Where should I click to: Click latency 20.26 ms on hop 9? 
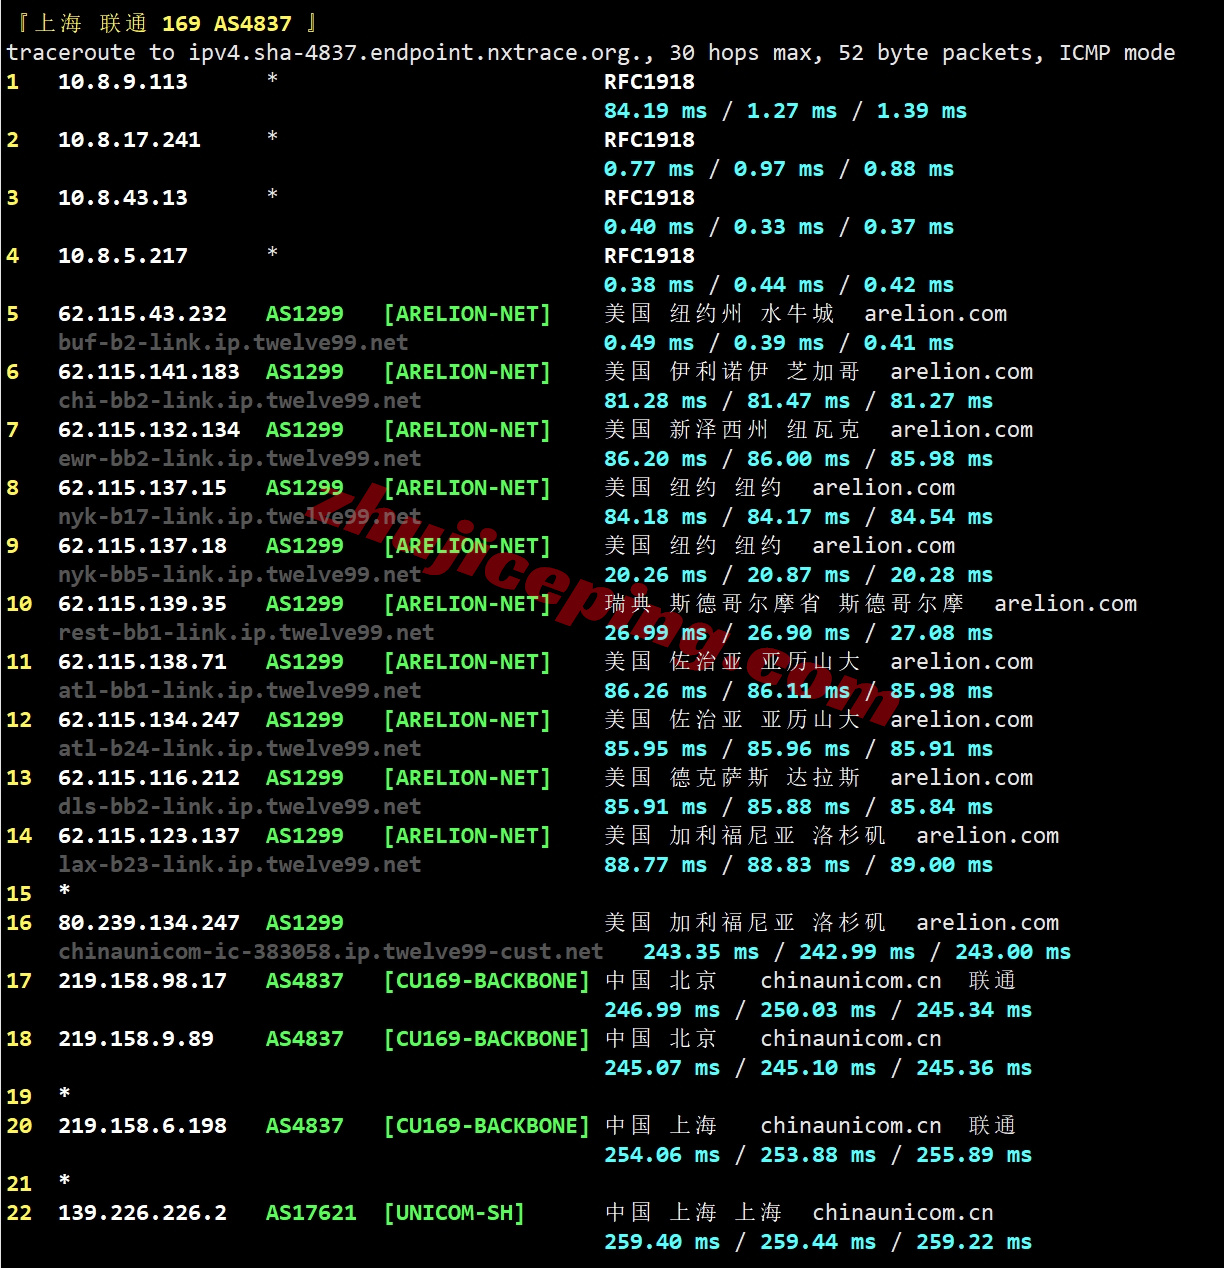pyautogui.click(x=655, y=575)
